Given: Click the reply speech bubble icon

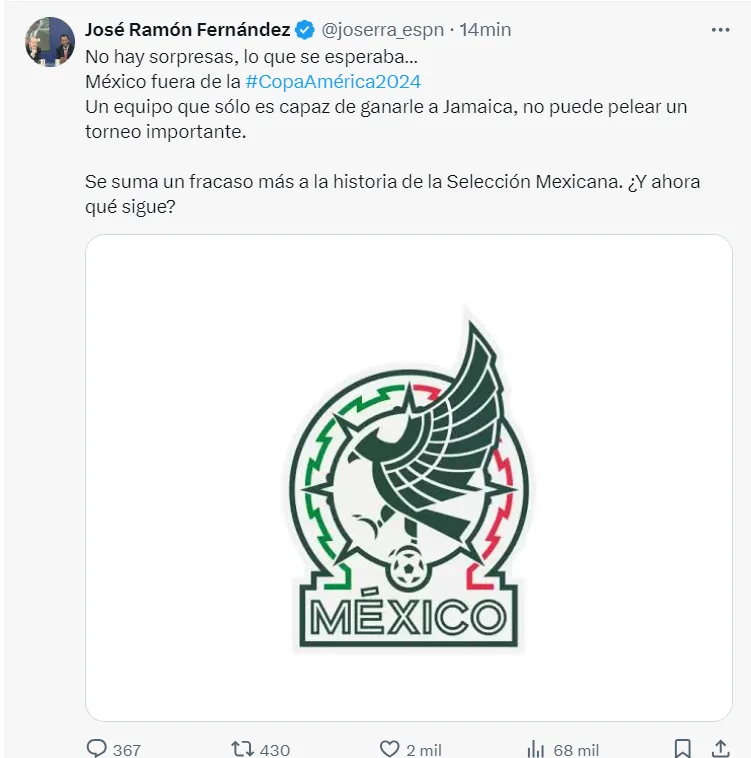Looking at the screenshot, I should coord(97,748).
